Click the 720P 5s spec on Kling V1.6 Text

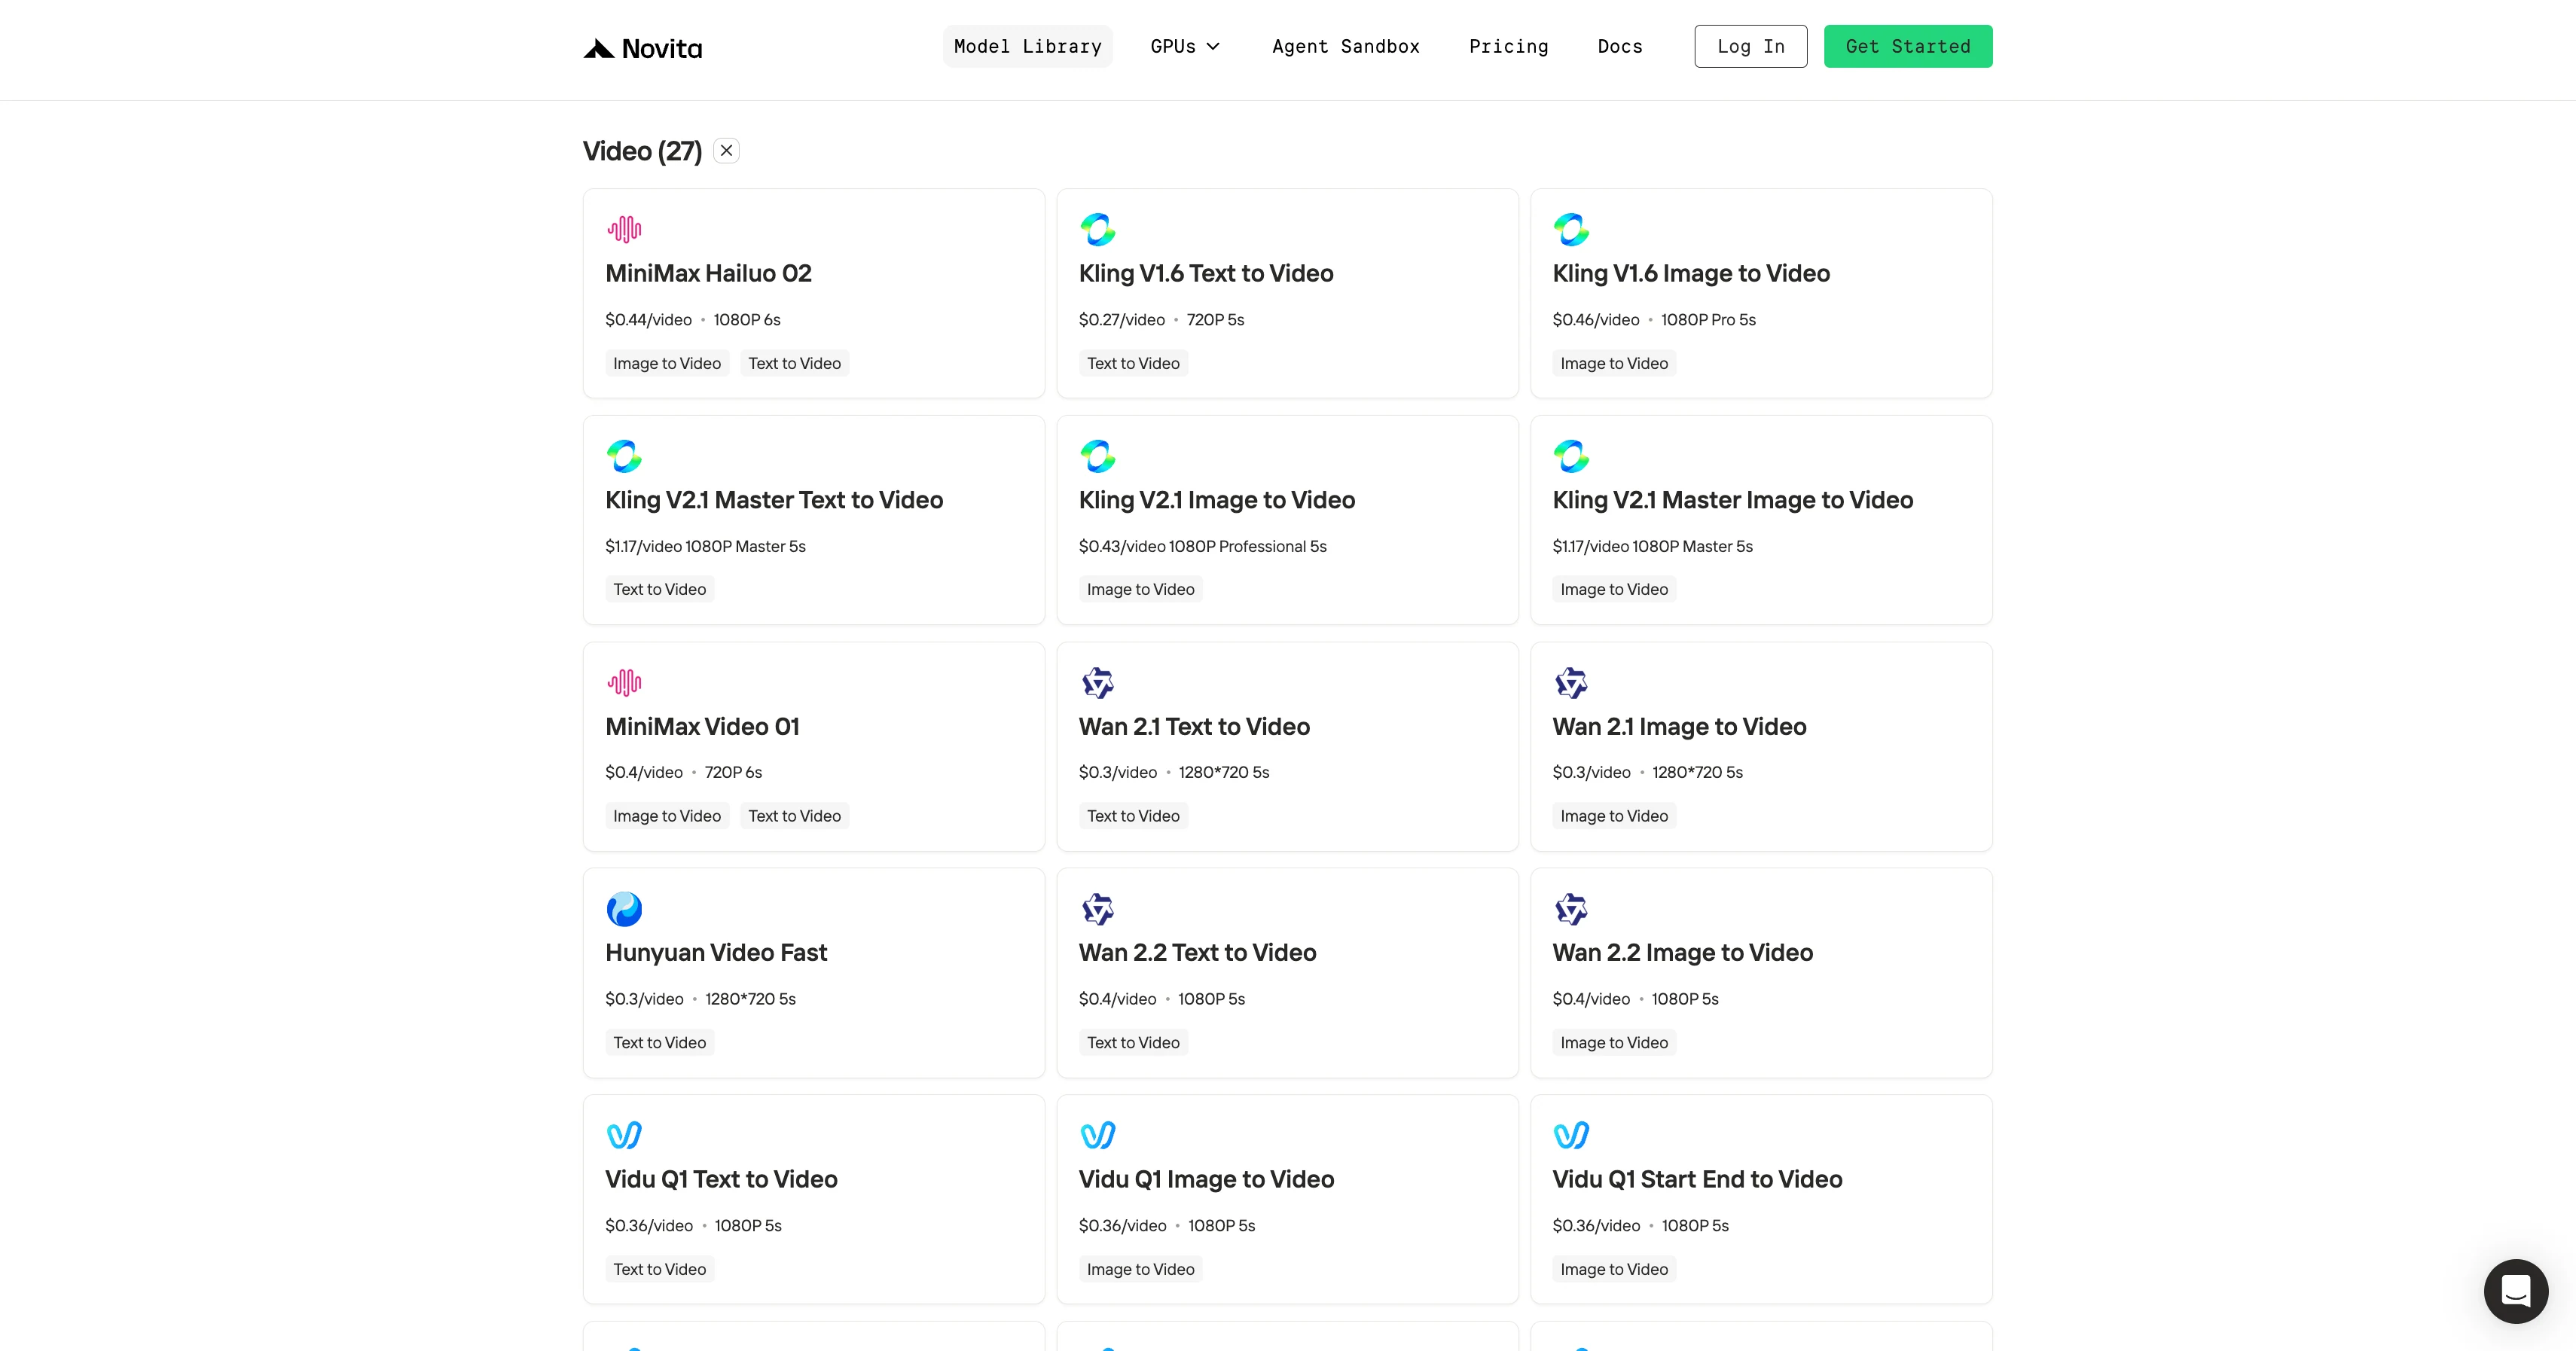(1215, 320)
